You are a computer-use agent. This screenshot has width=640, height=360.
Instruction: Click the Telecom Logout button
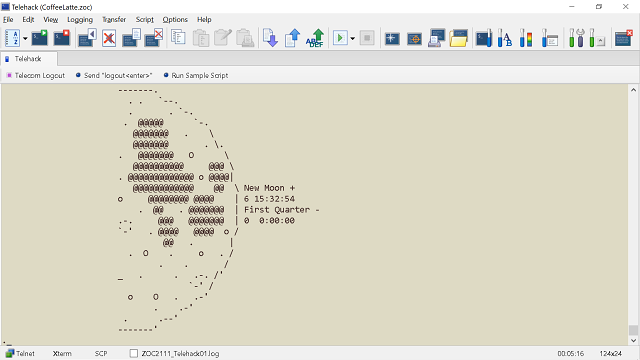pos(36,76)
